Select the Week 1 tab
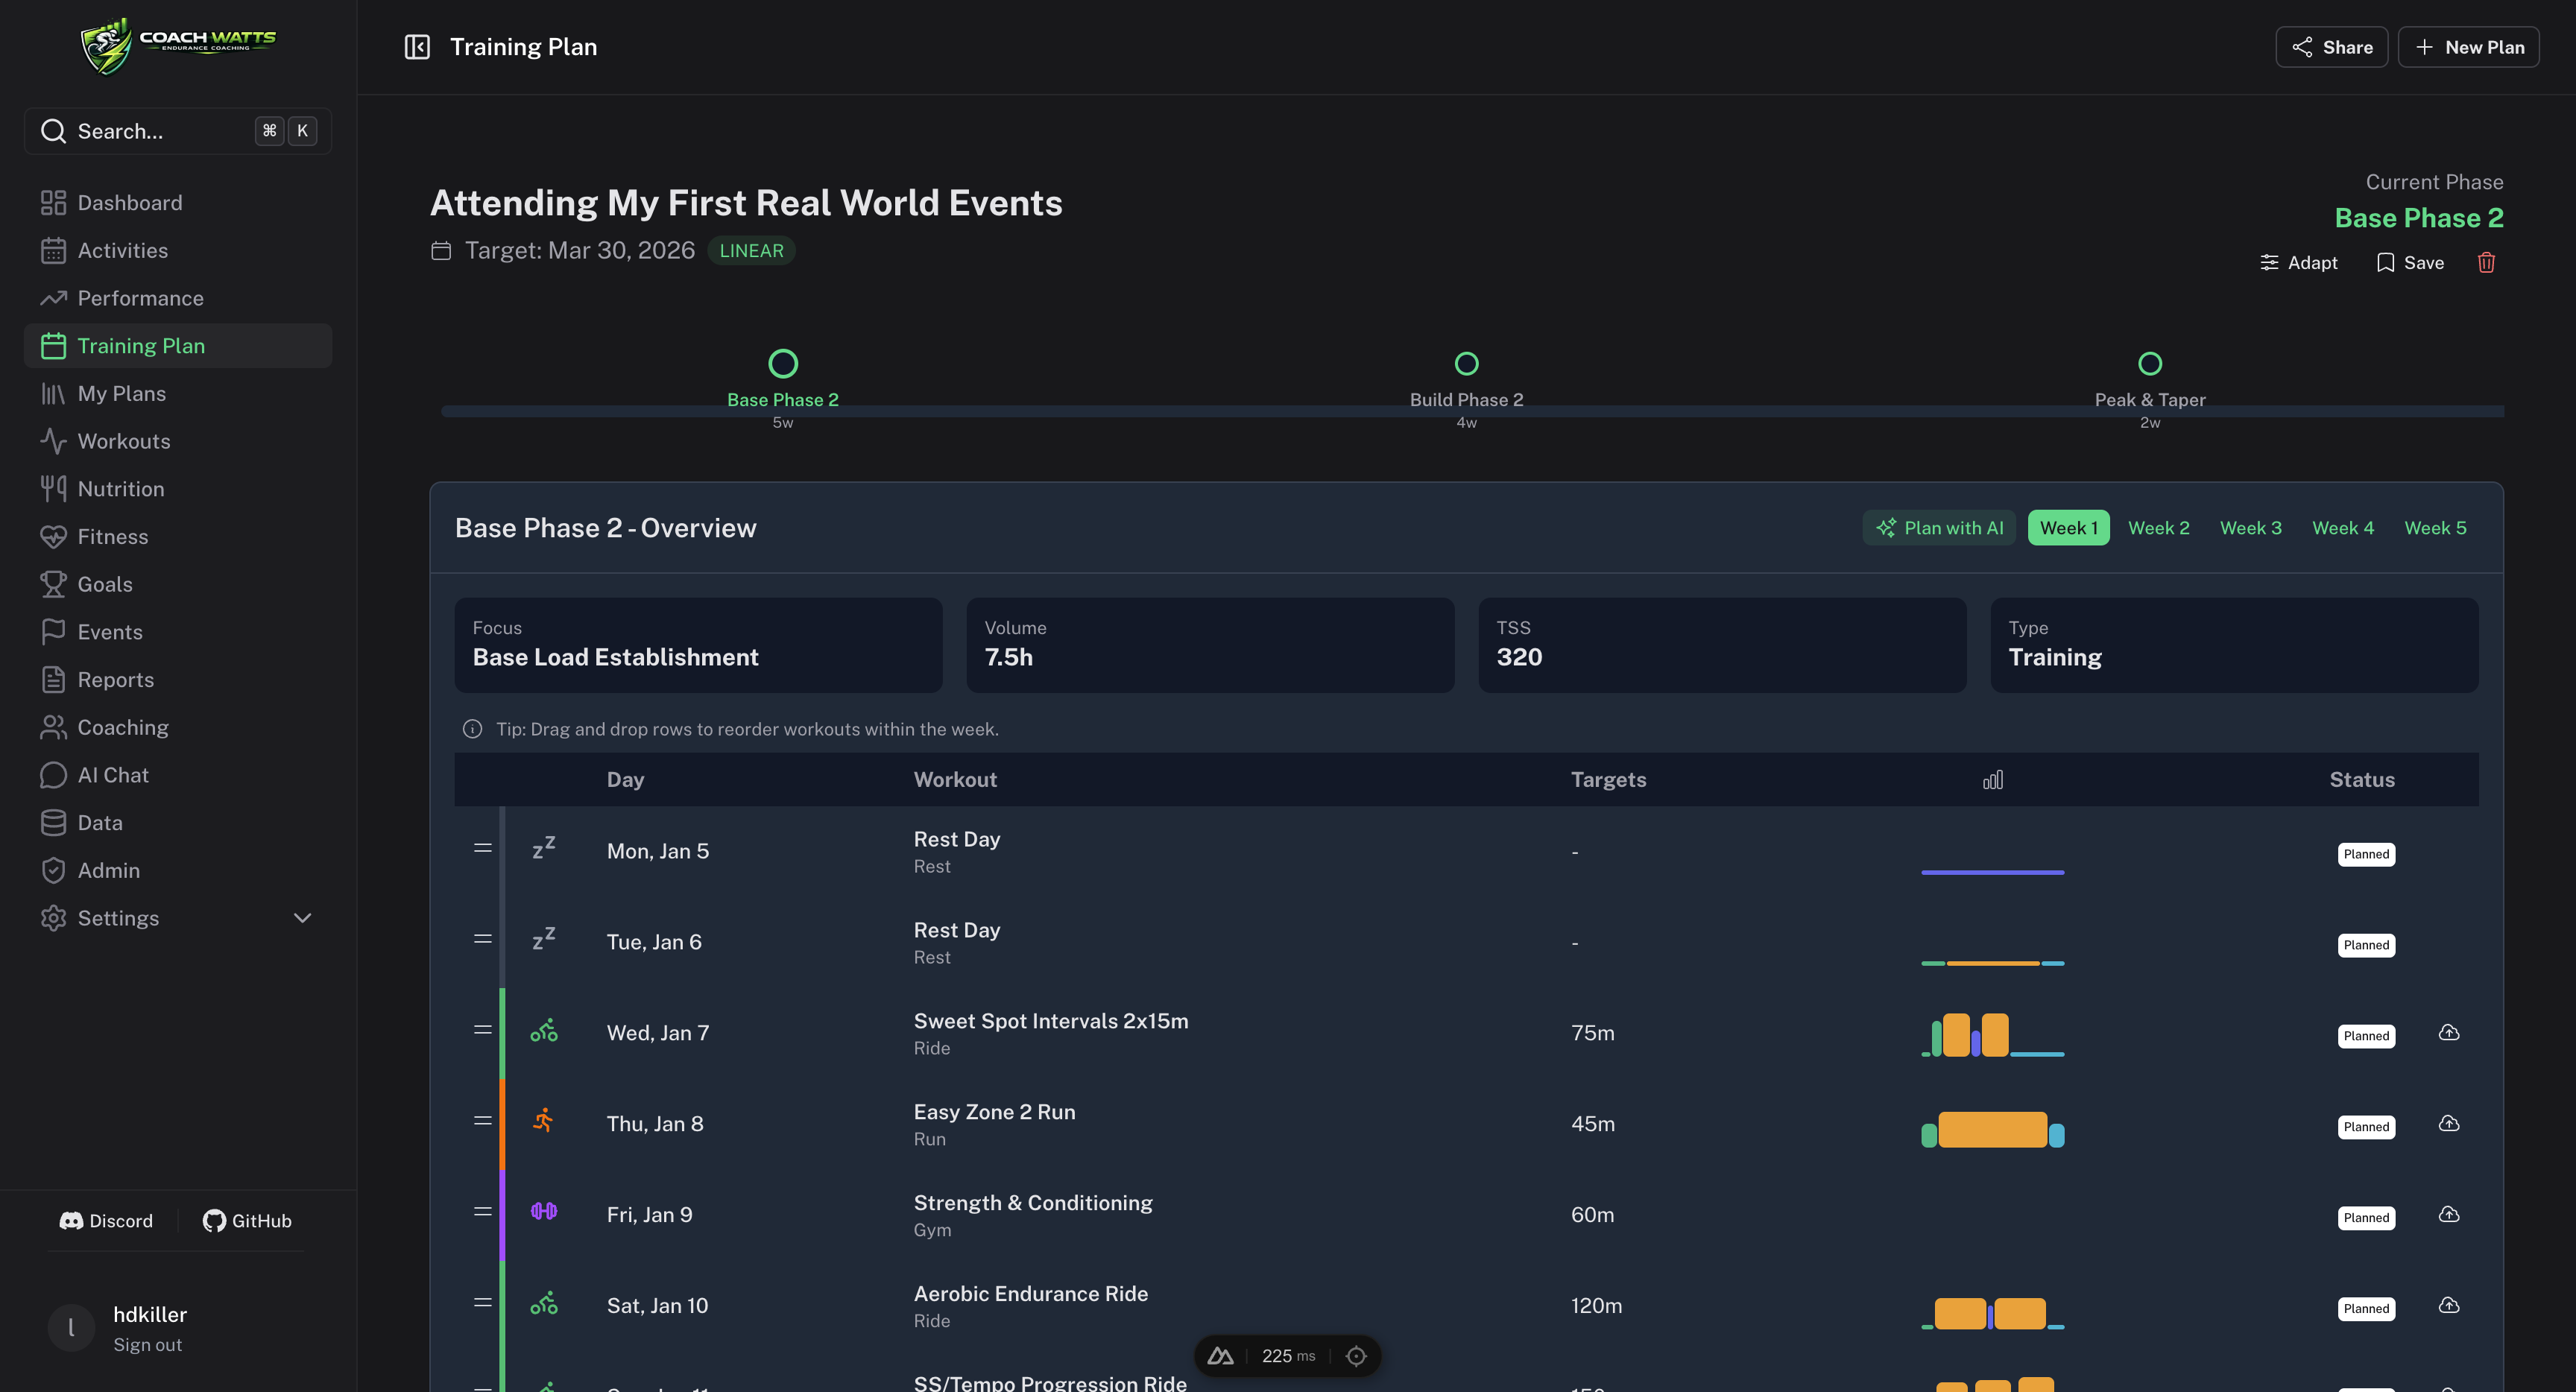Image resolution: width=2576 pixels, height=1392 pixels. coord(2068,528)
